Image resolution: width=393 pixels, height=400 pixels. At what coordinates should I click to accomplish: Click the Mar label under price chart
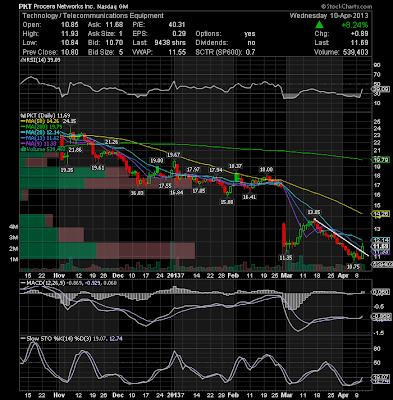pos(287,276)
